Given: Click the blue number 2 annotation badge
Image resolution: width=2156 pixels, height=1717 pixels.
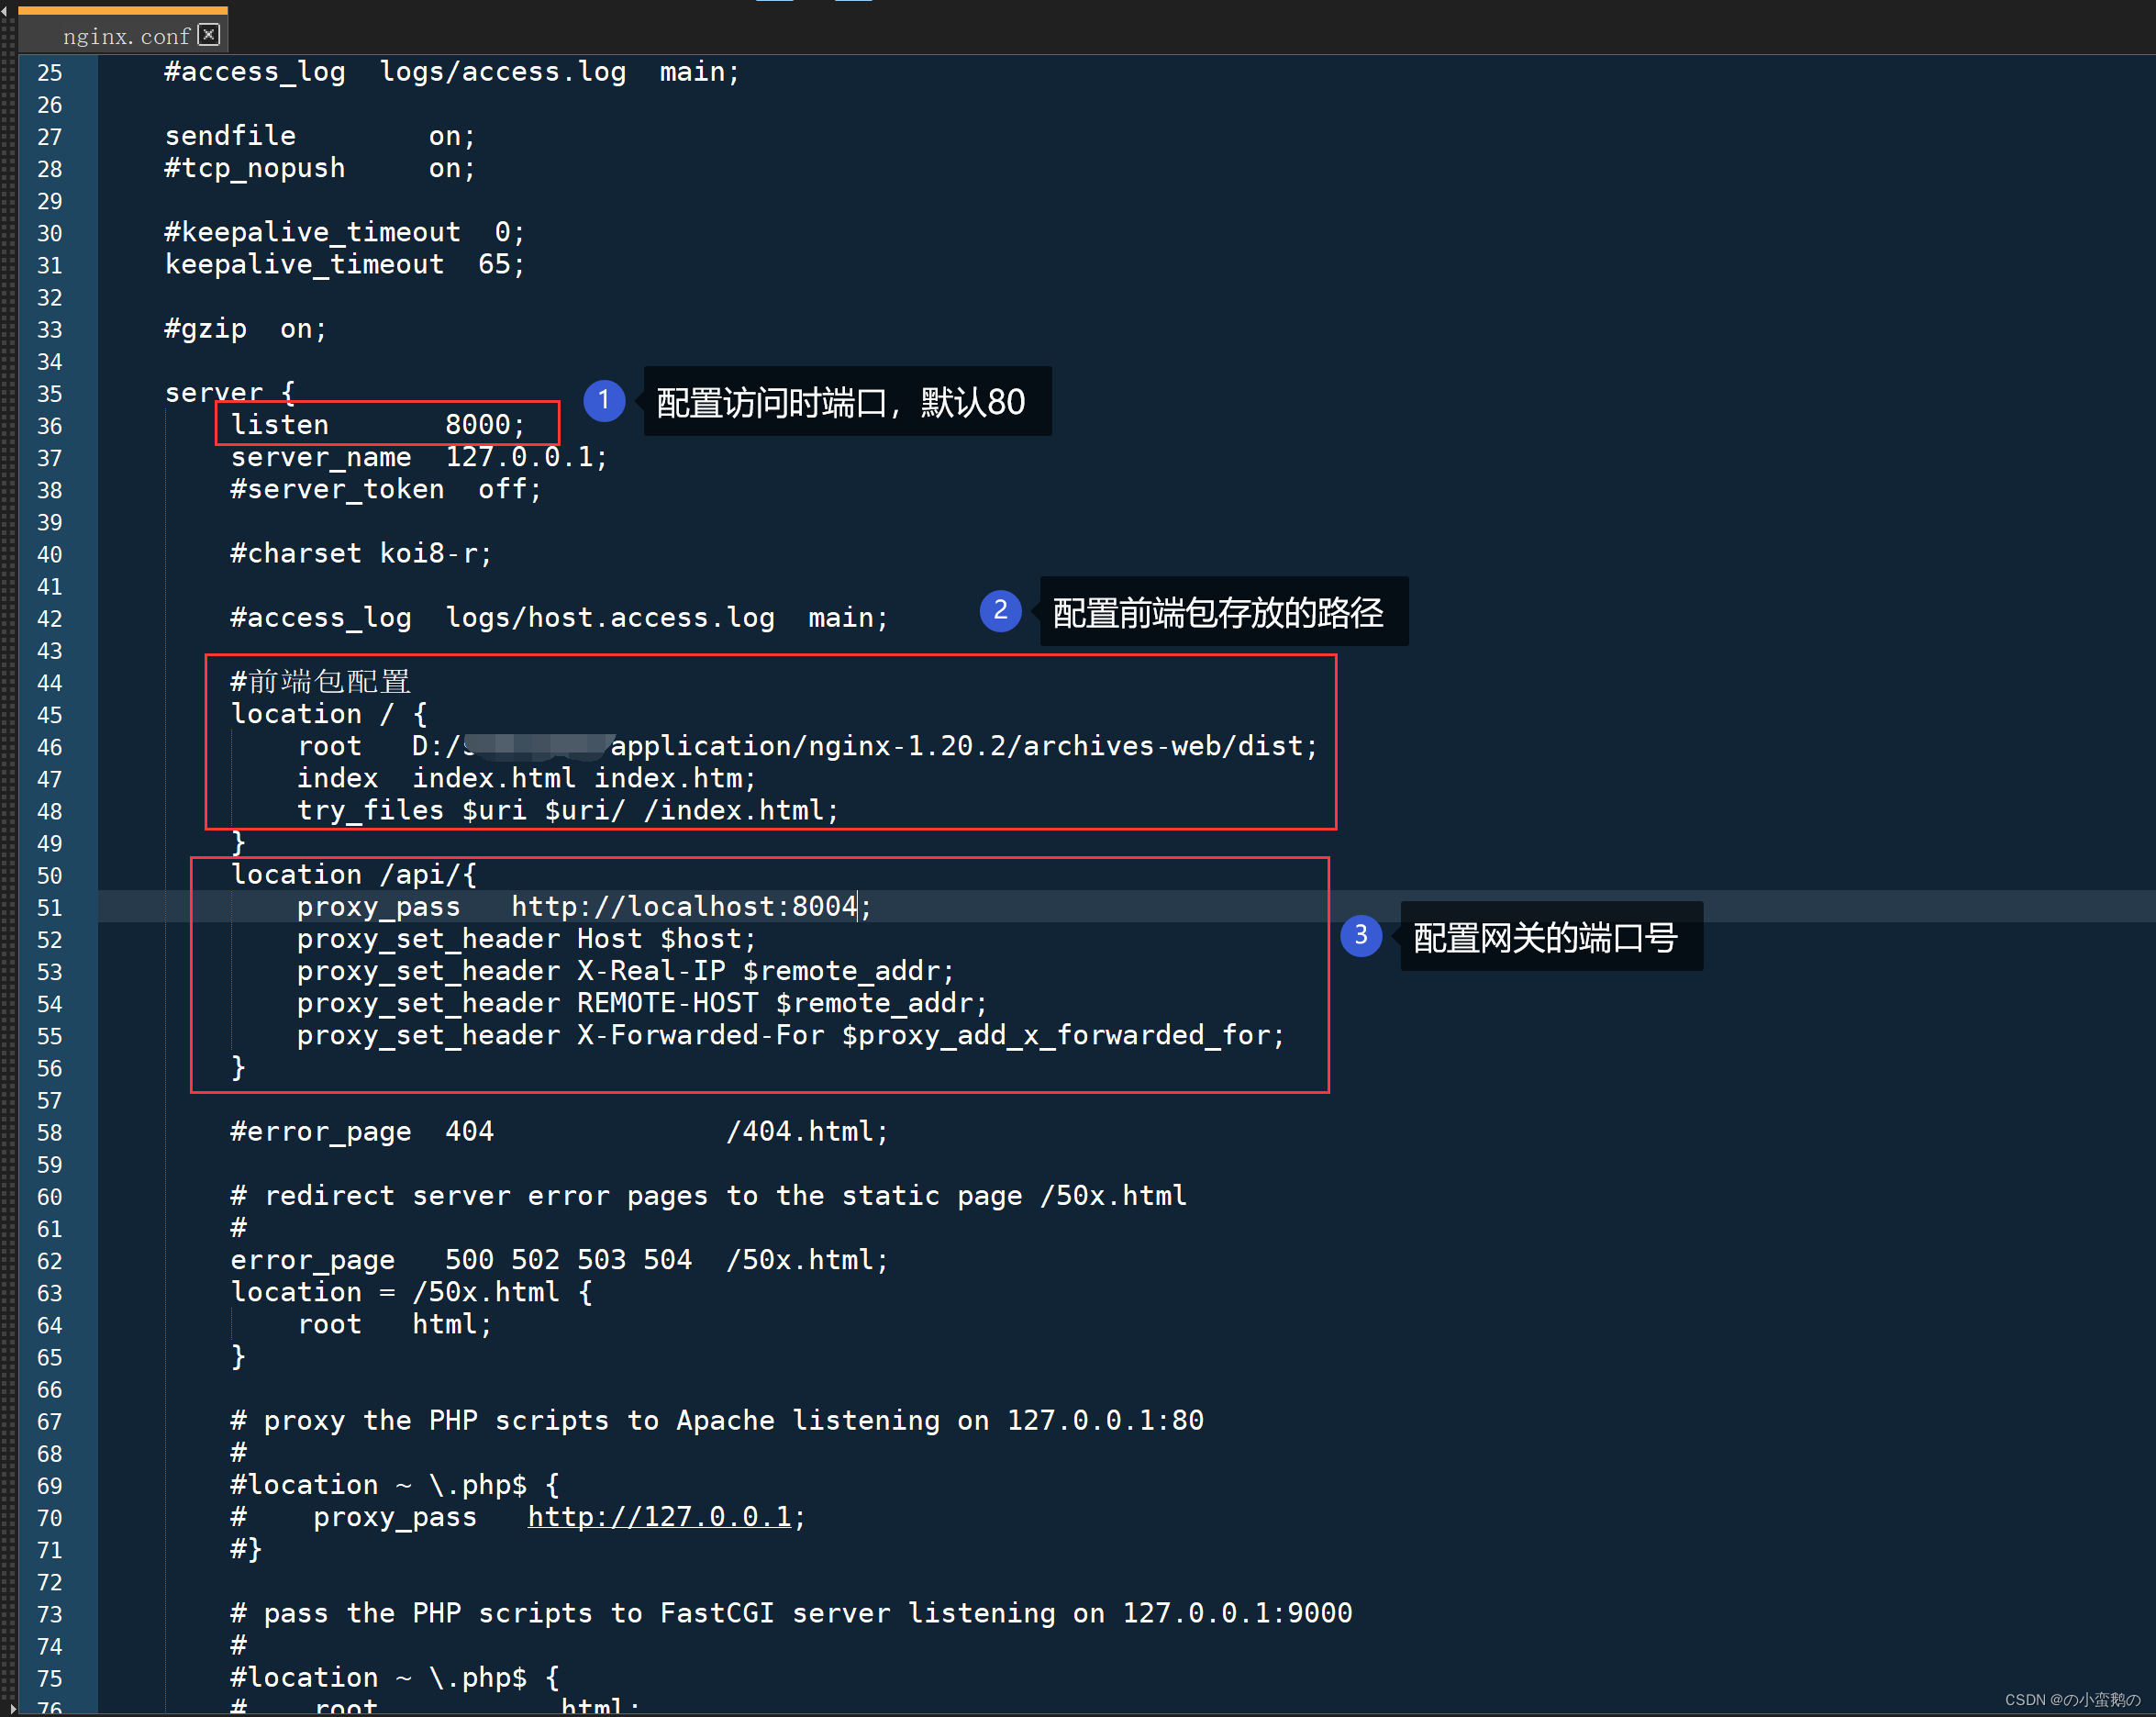Looking at the screenshot, I should click(x=1000, y=611).
